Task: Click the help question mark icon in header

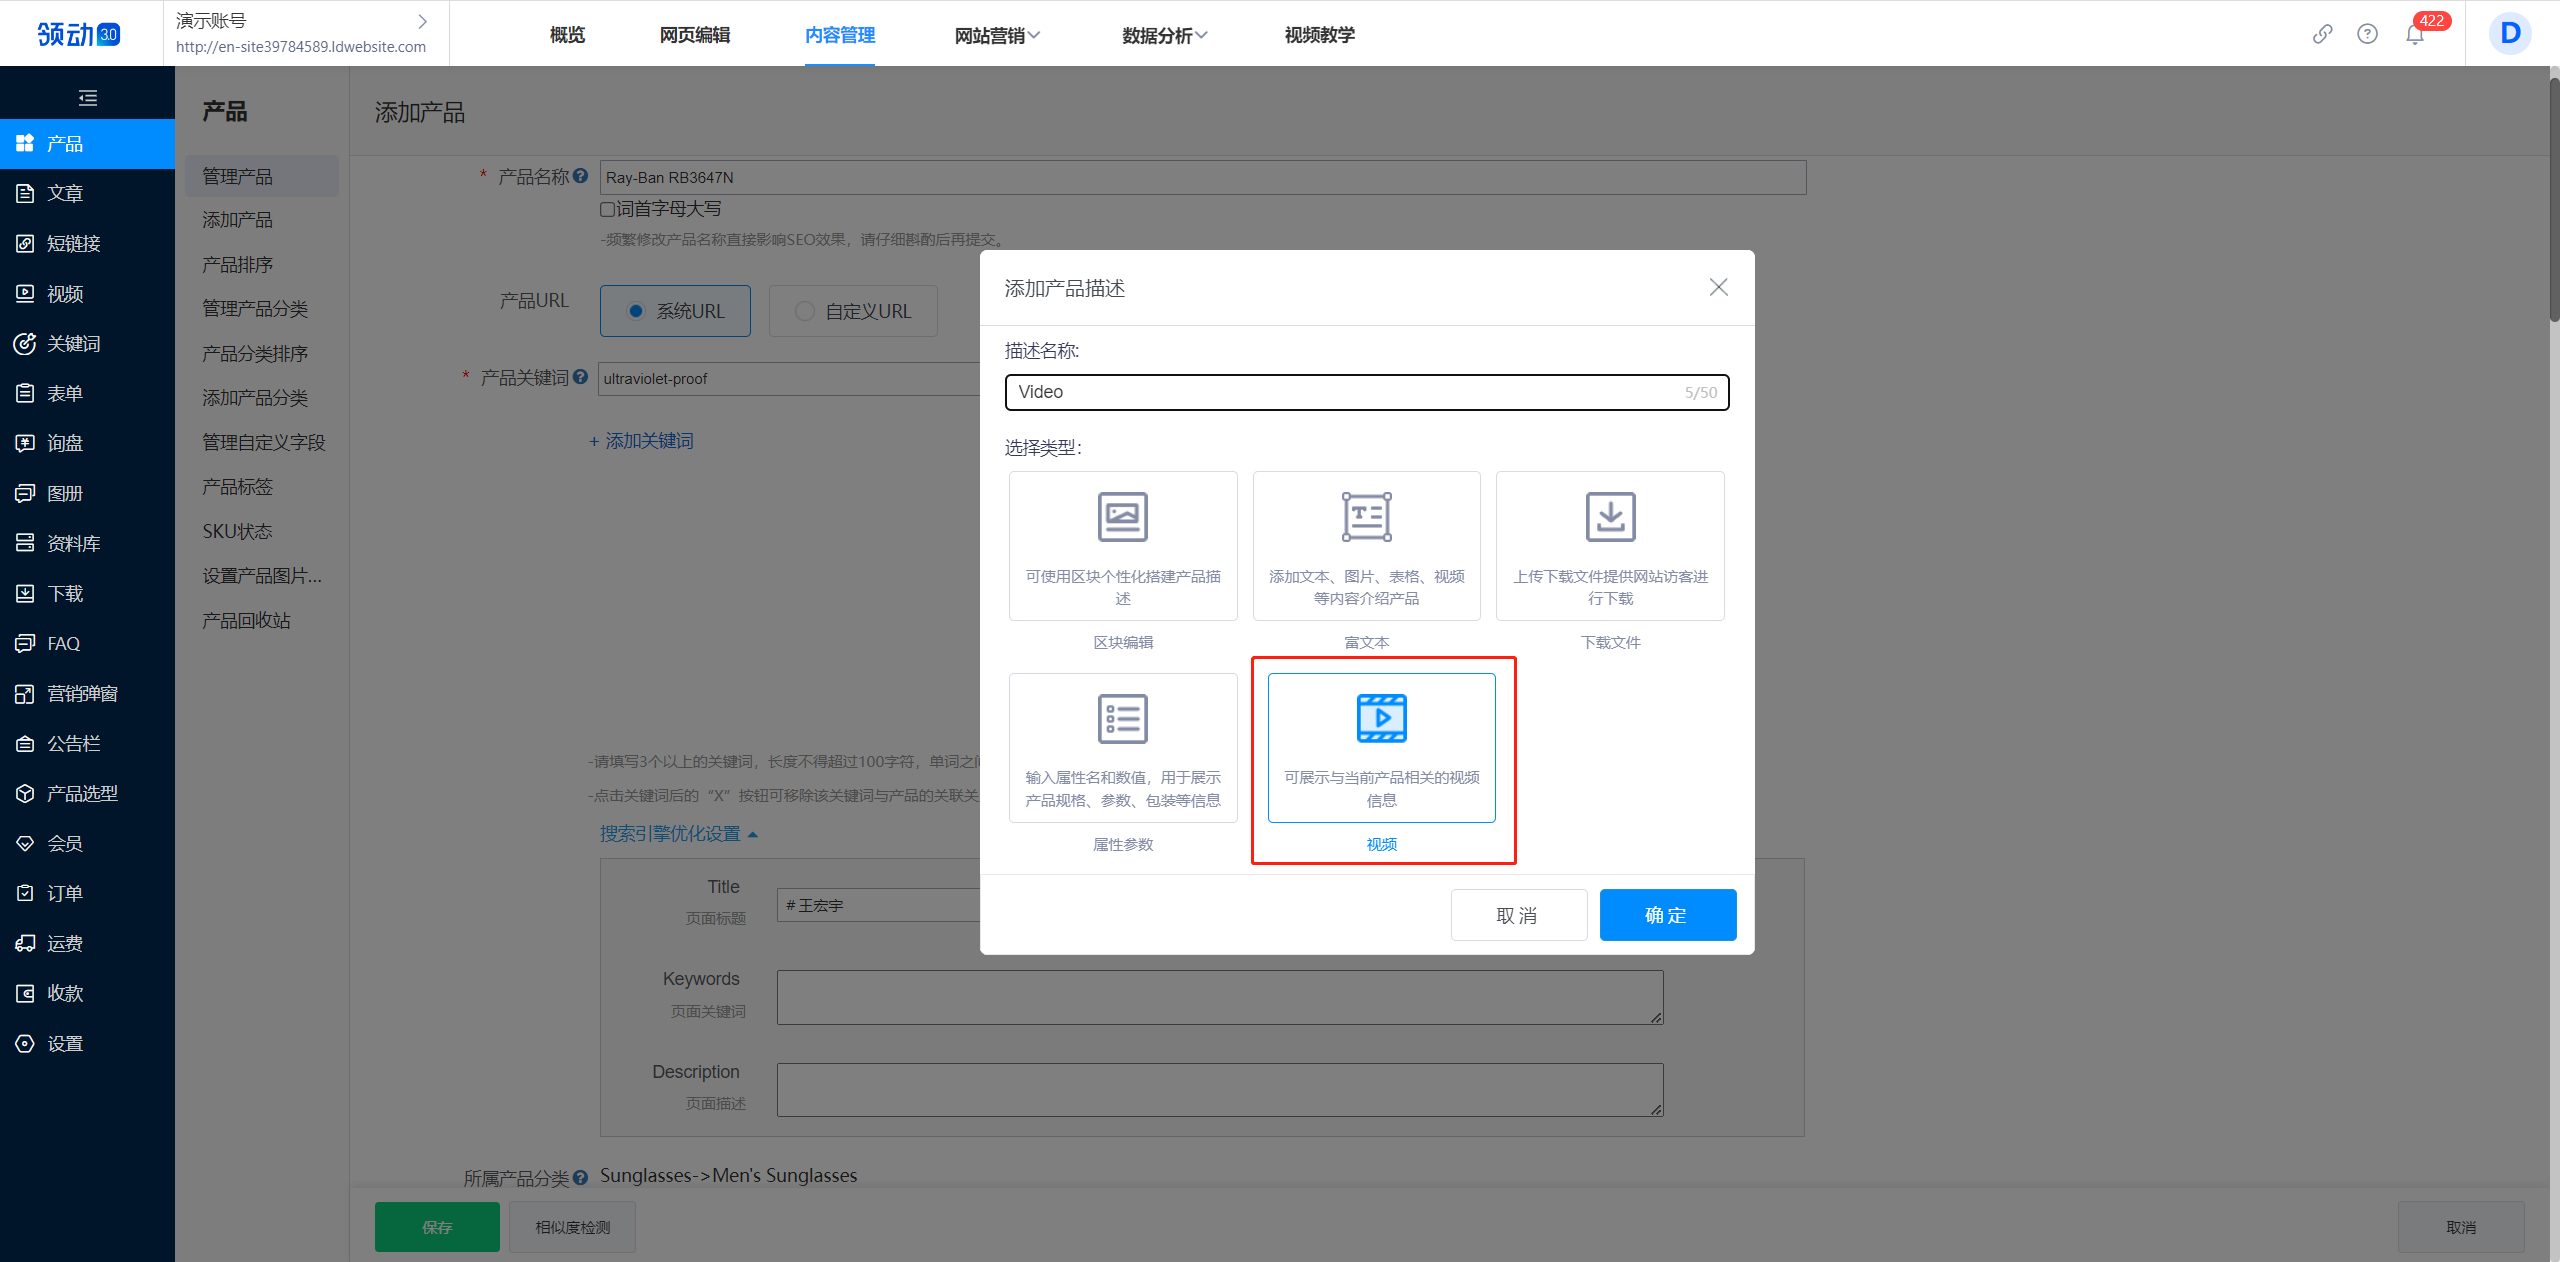Action: [x=2367, y=34]
